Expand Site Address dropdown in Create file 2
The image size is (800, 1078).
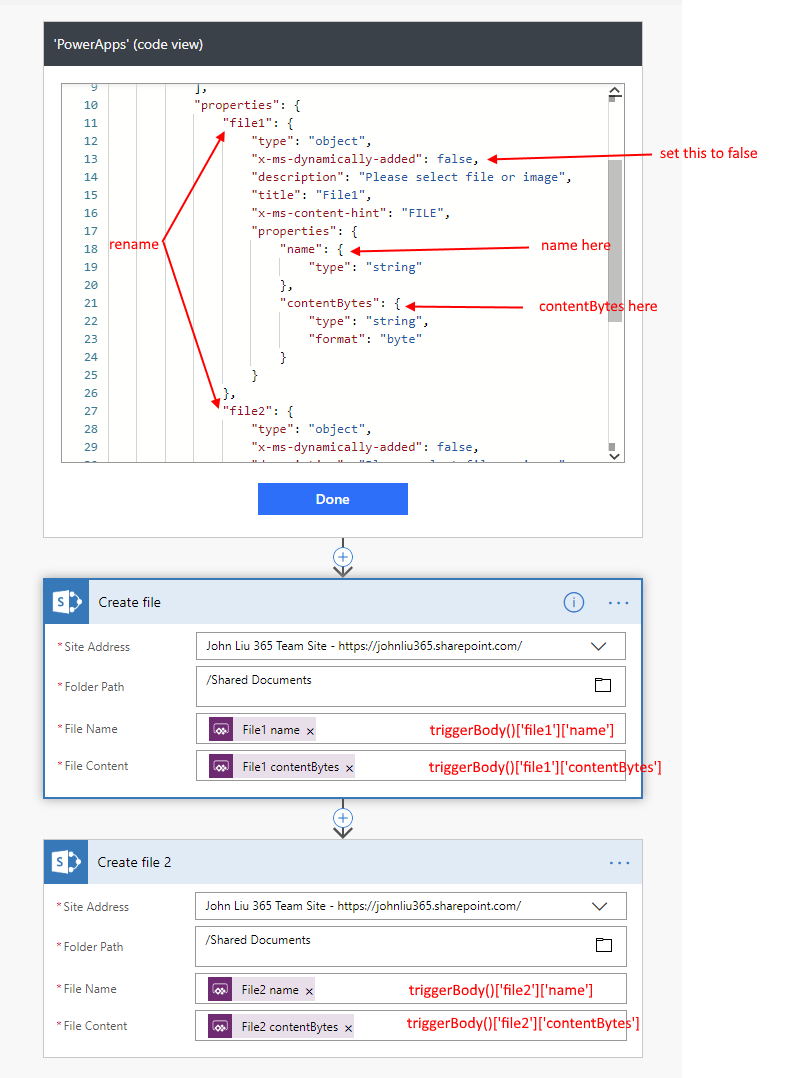tap(600, 906)
